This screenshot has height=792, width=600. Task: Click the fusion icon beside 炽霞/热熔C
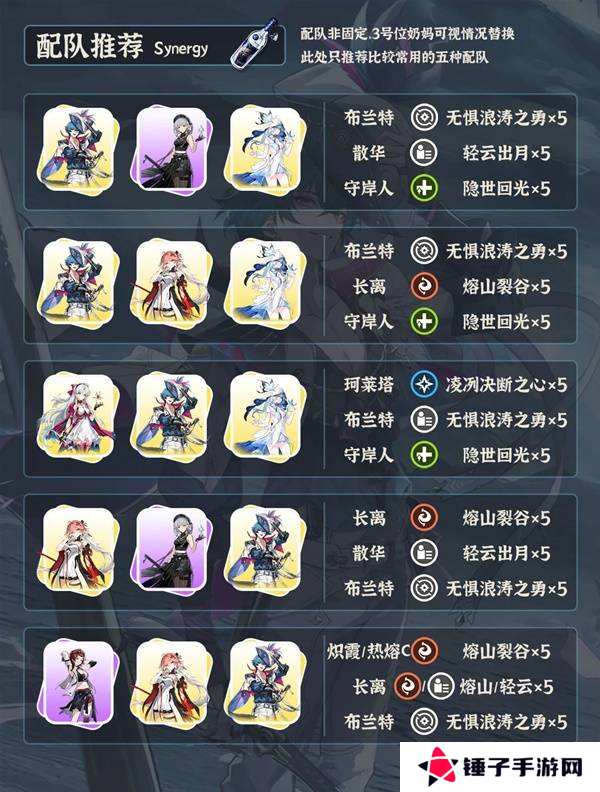pos(424,651)
